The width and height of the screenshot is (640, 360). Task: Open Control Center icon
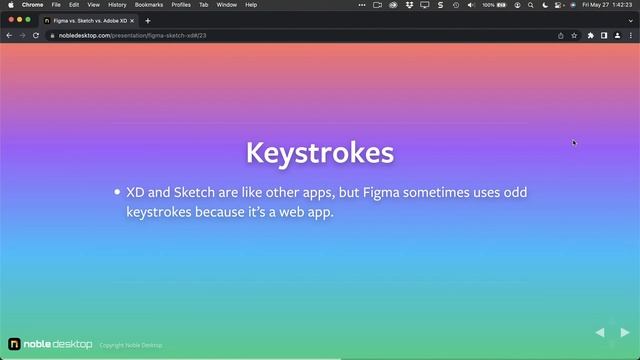pos(558,5)
